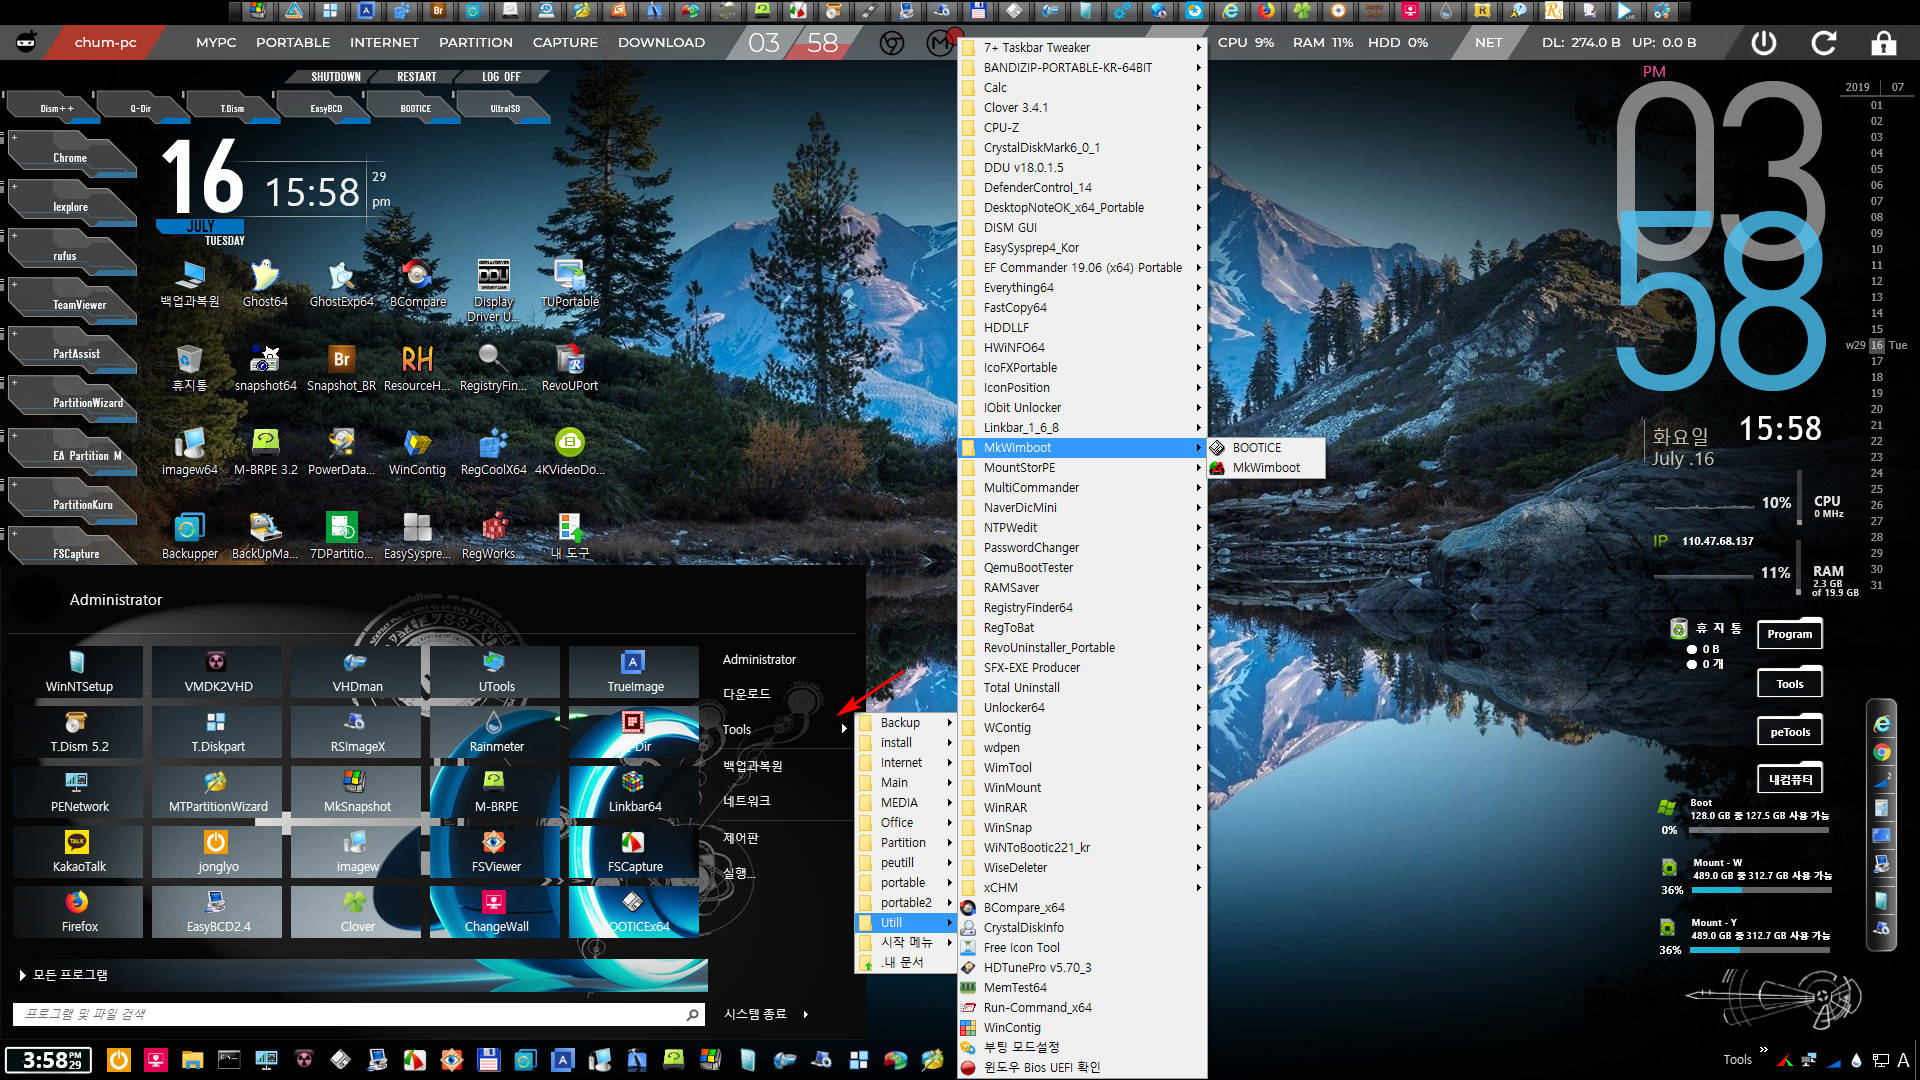
Task: Launch Snapshot_BR desktop shortcut
Action: click(x=341, y=367)
